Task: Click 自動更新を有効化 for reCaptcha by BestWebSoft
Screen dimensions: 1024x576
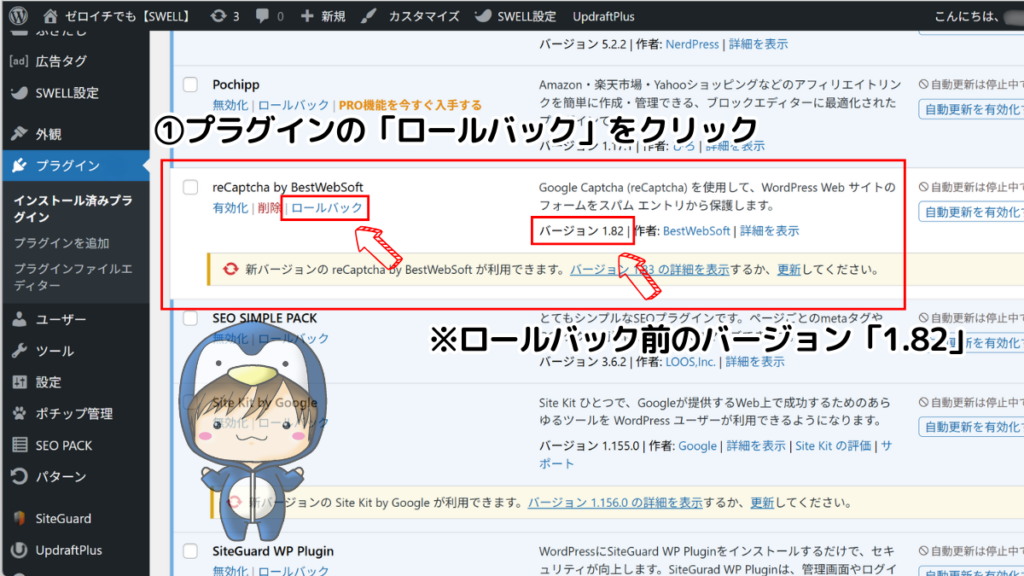Action: [972, 212]
